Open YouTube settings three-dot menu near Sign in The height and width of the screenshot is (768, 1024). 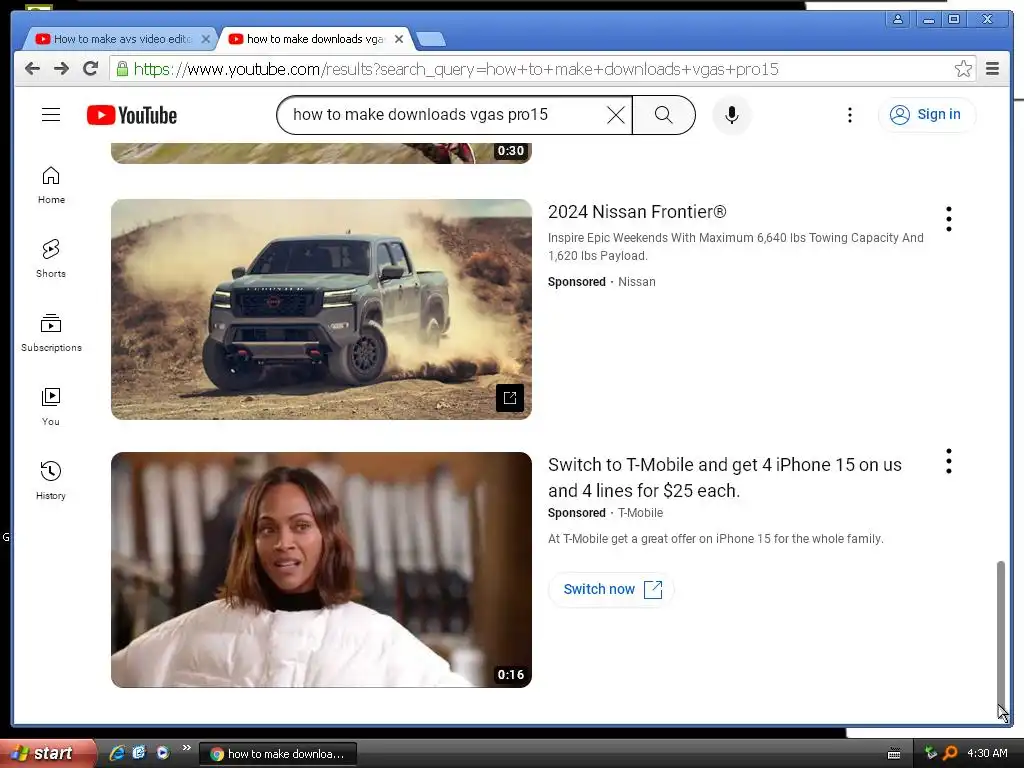tap(850, 115)
